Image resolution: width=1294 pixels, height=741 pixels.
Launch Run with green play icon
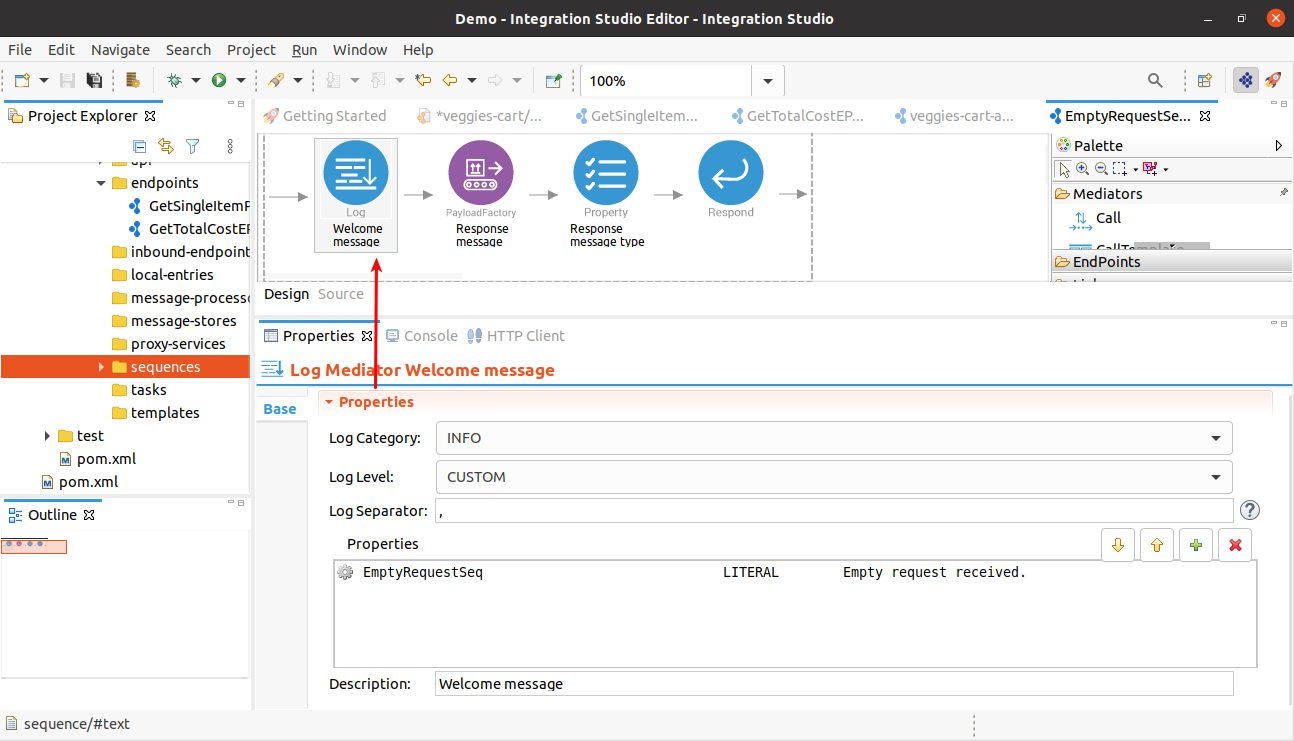218,81
